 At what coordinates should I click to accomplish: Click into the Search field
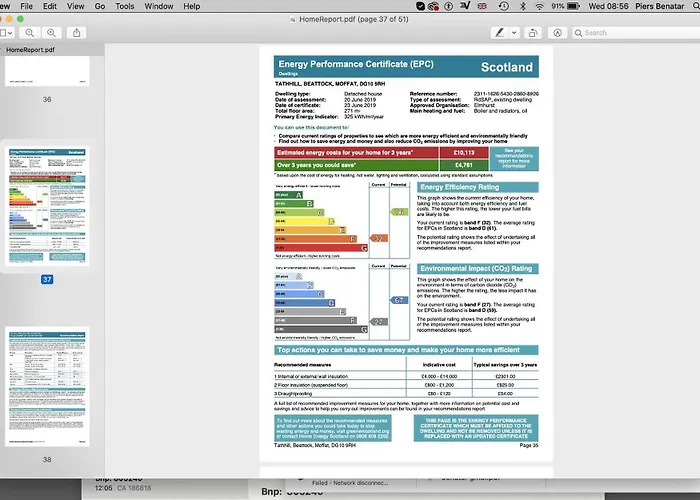coord(636,33)
